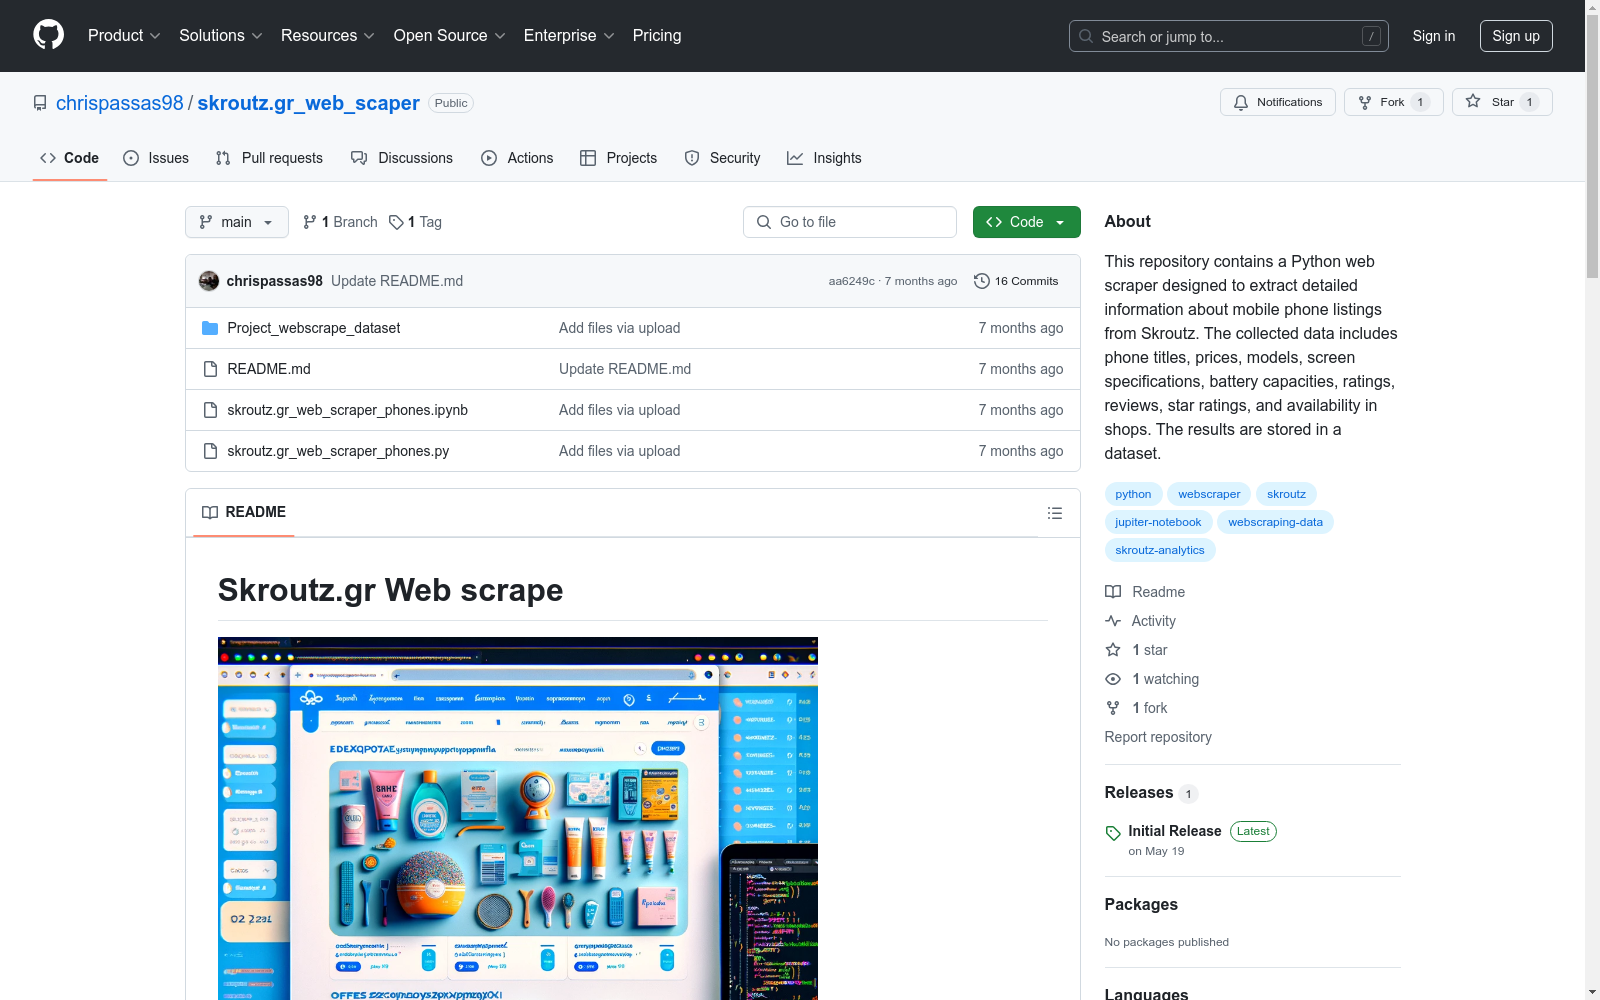Switch to the Projects tab
This screenshot has width=1600, height=1000.
[619, 158]
